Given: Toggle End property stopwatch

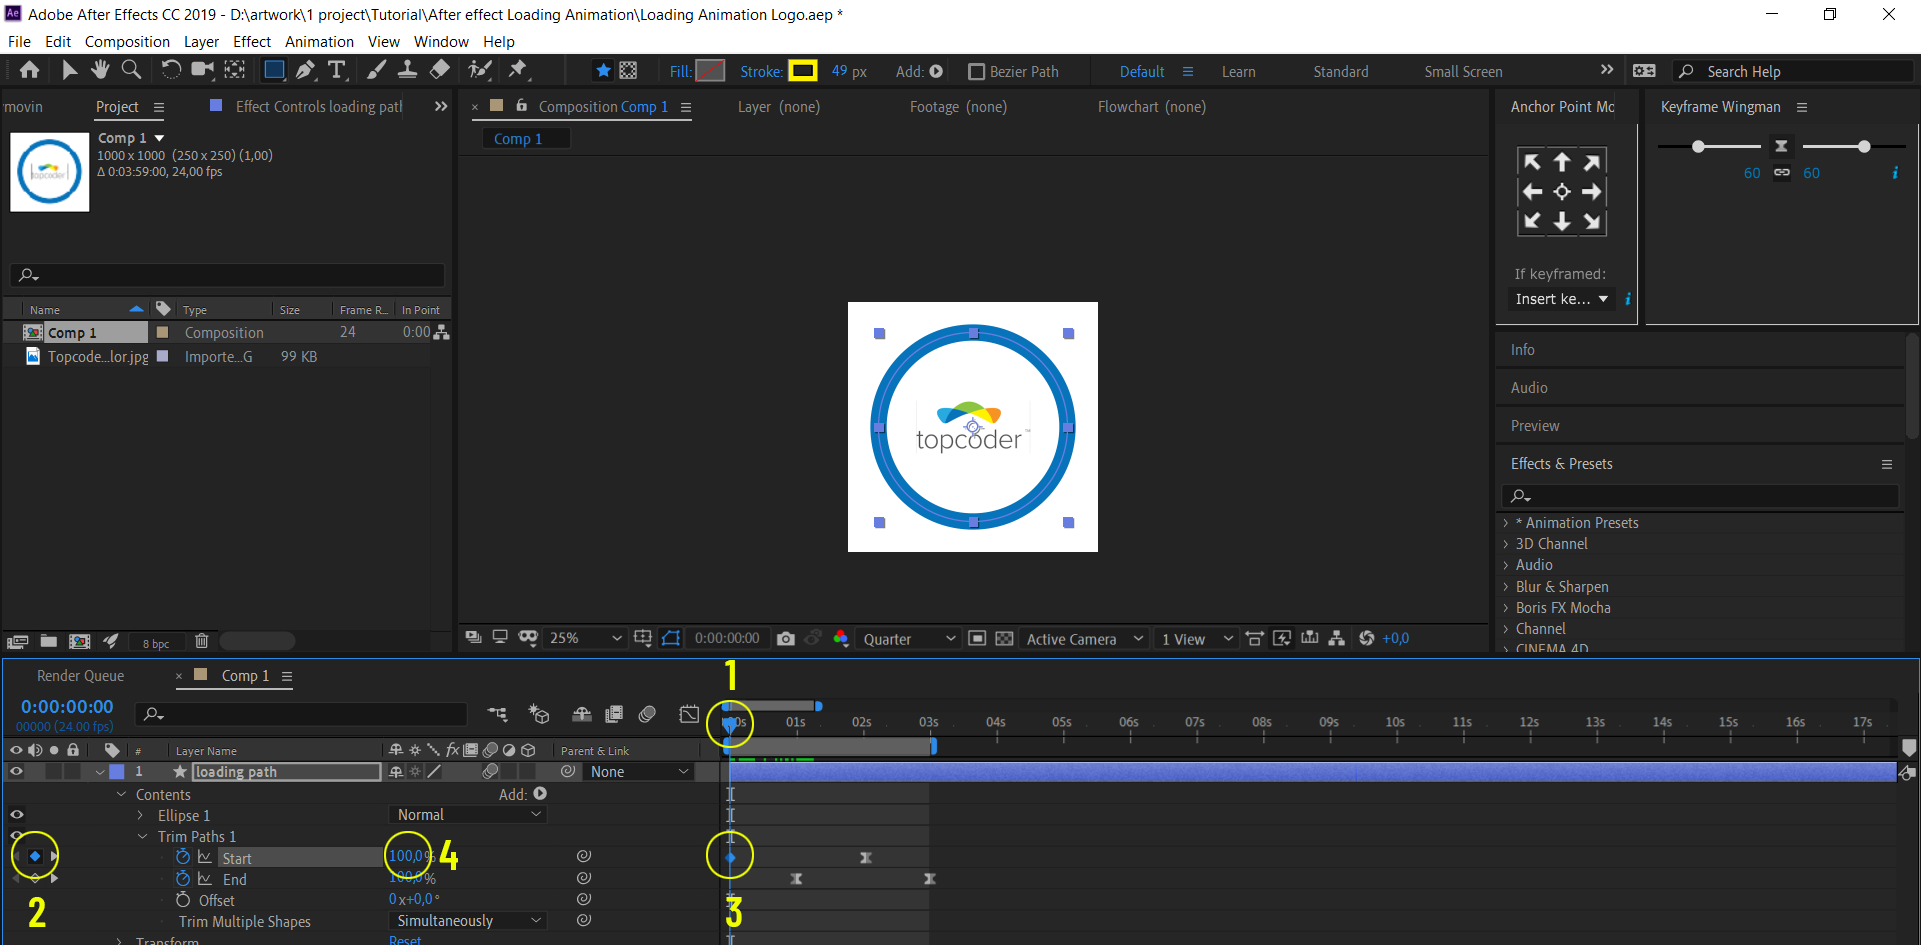Looking at the screenshot, I should 183,878.
